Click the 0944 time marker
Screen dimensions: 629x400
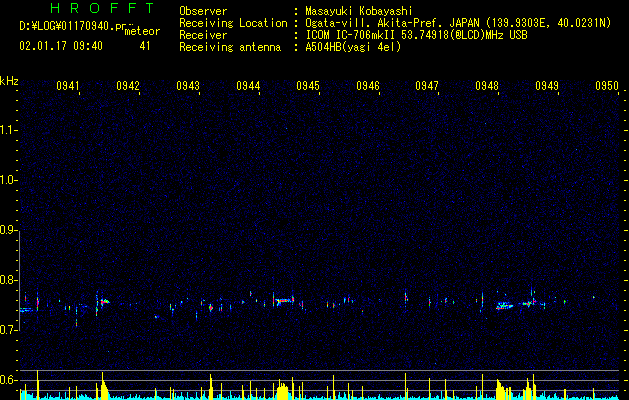click(x=248, y=86)
